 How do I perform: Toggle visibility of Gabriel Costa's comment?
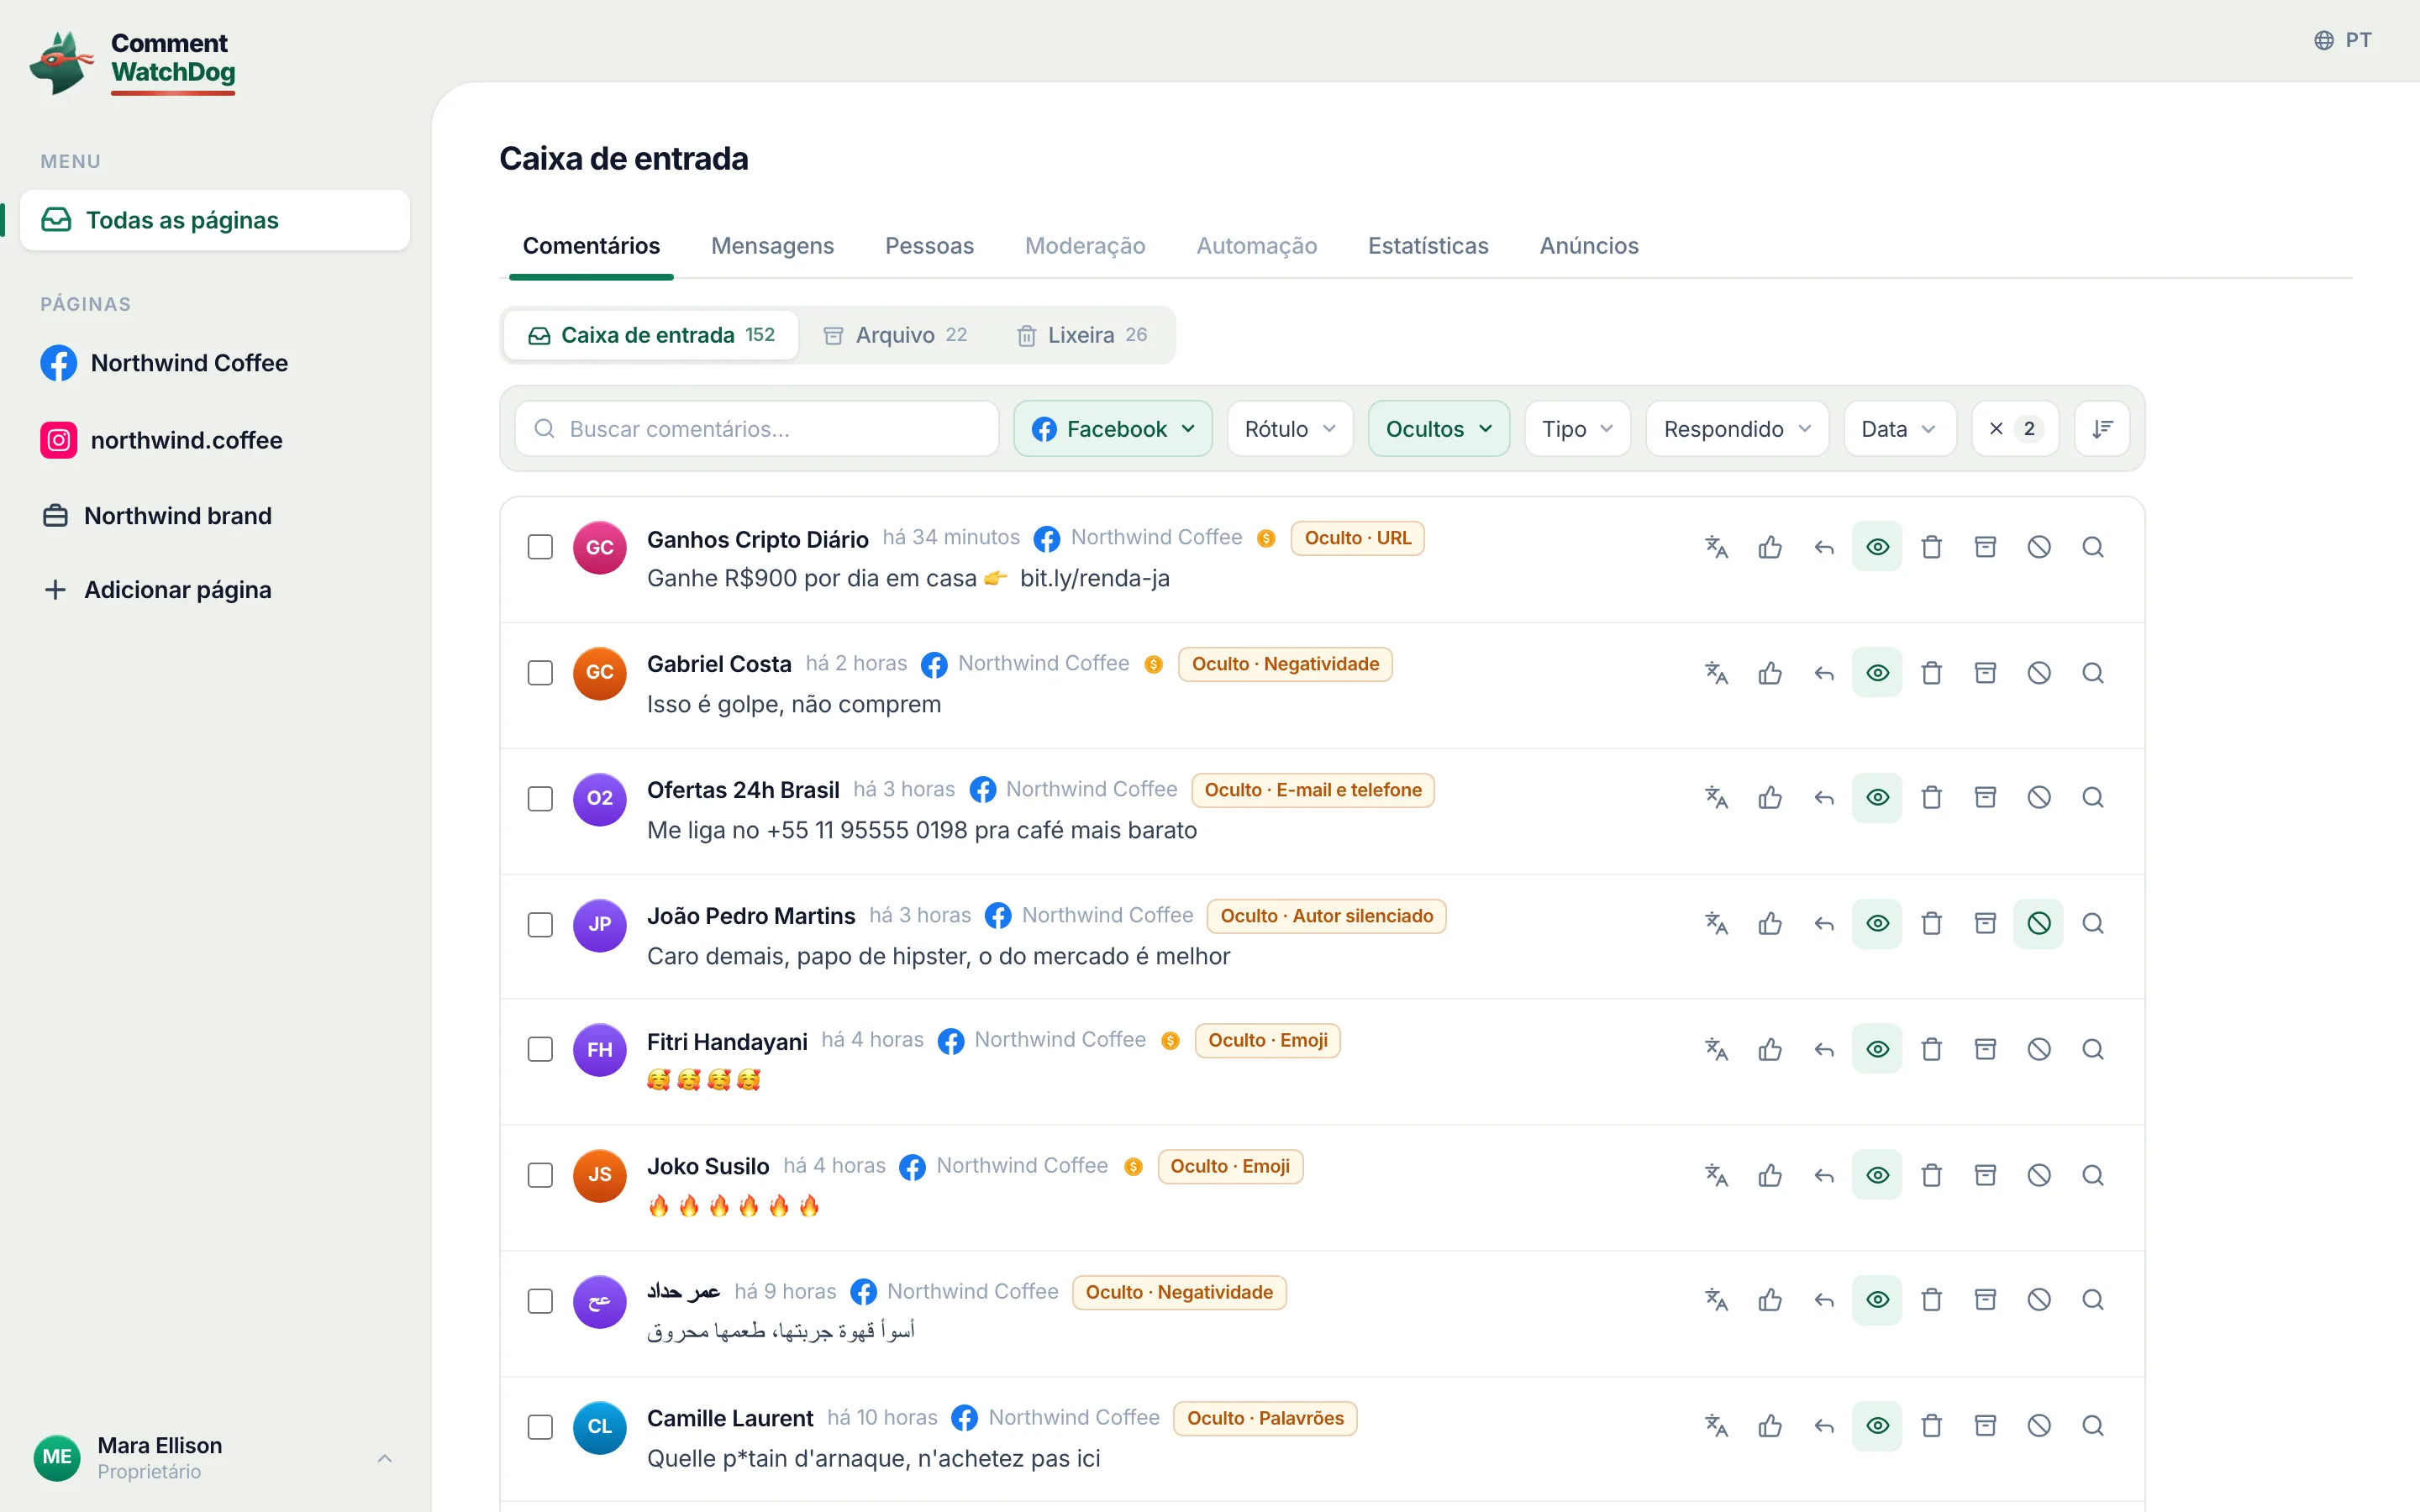1878,673
